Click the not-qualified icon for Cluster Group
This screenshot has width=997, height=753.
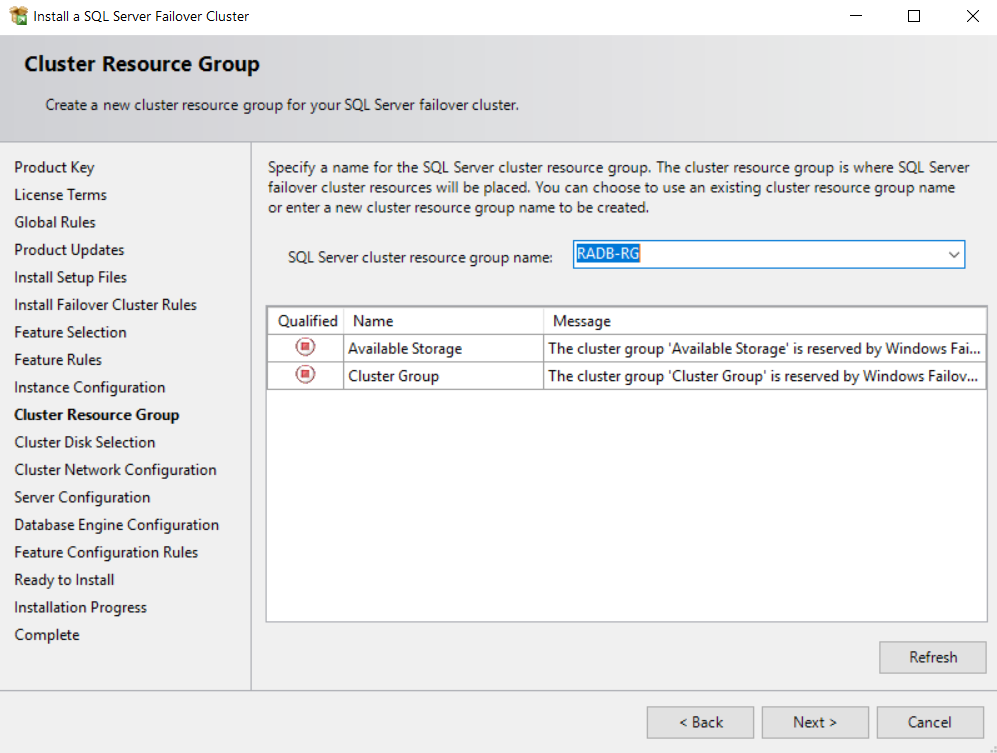click(x=305, y=375)
